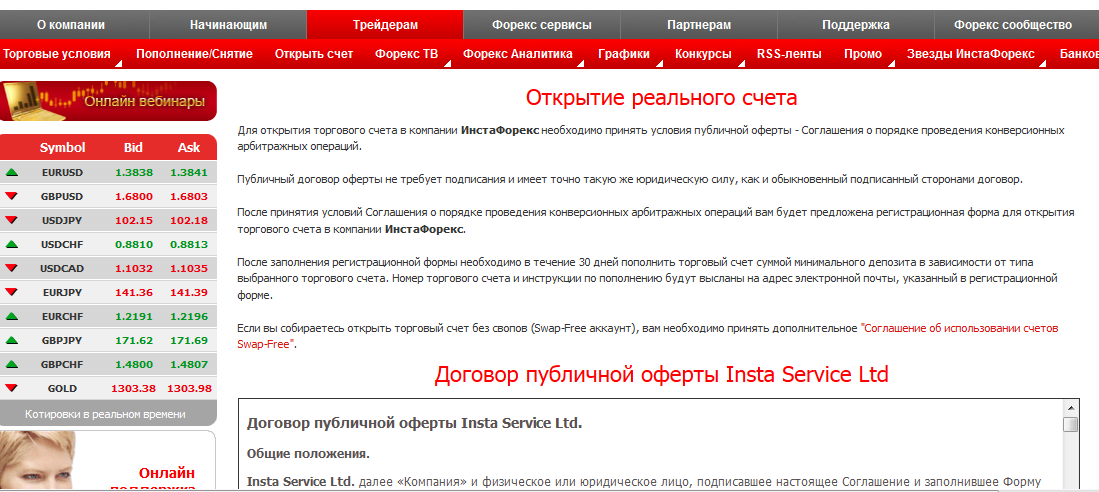The width and height of the screenshot is (1099, 492).
Task: Open the О компании menu
Action: (71, 25)
